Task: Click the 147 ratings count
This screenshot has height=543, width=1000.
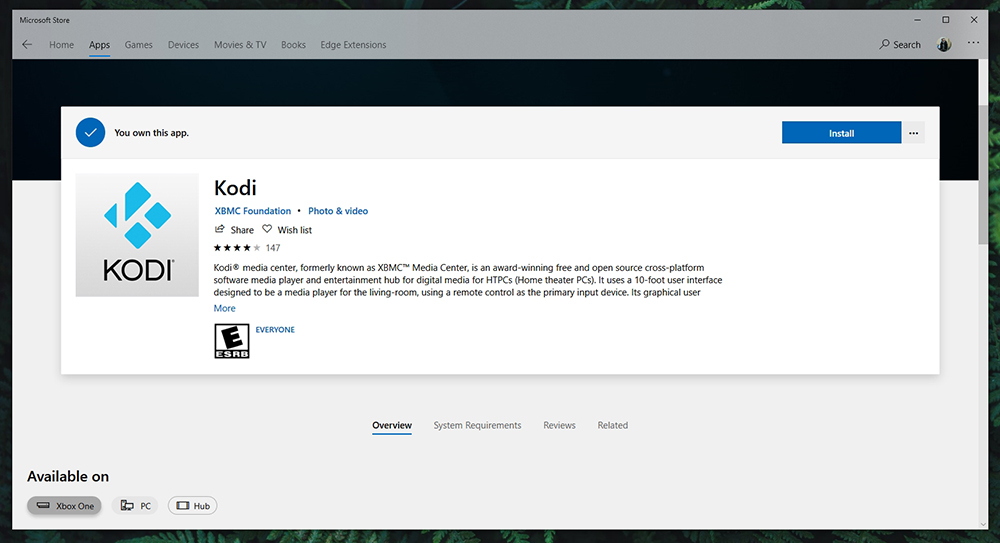Action: click(273, 248)
